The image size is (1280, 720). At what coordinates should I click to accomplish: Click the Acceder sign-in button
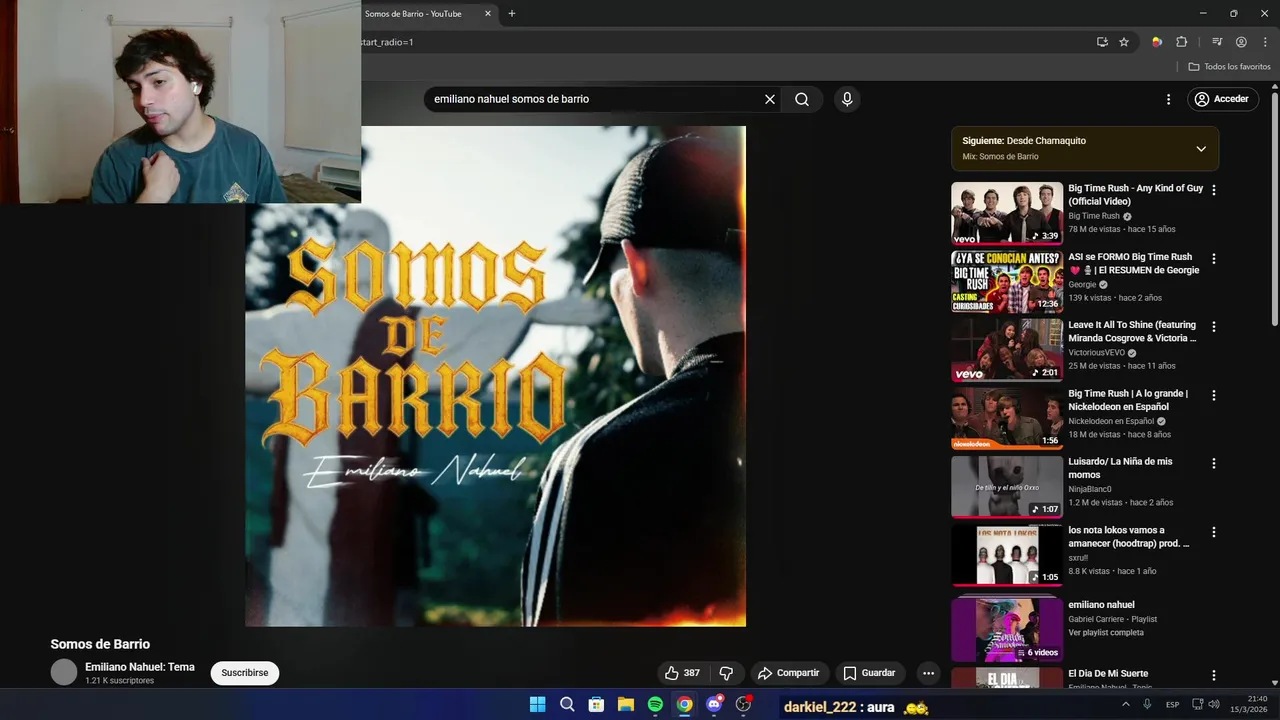click(1221, 99)
